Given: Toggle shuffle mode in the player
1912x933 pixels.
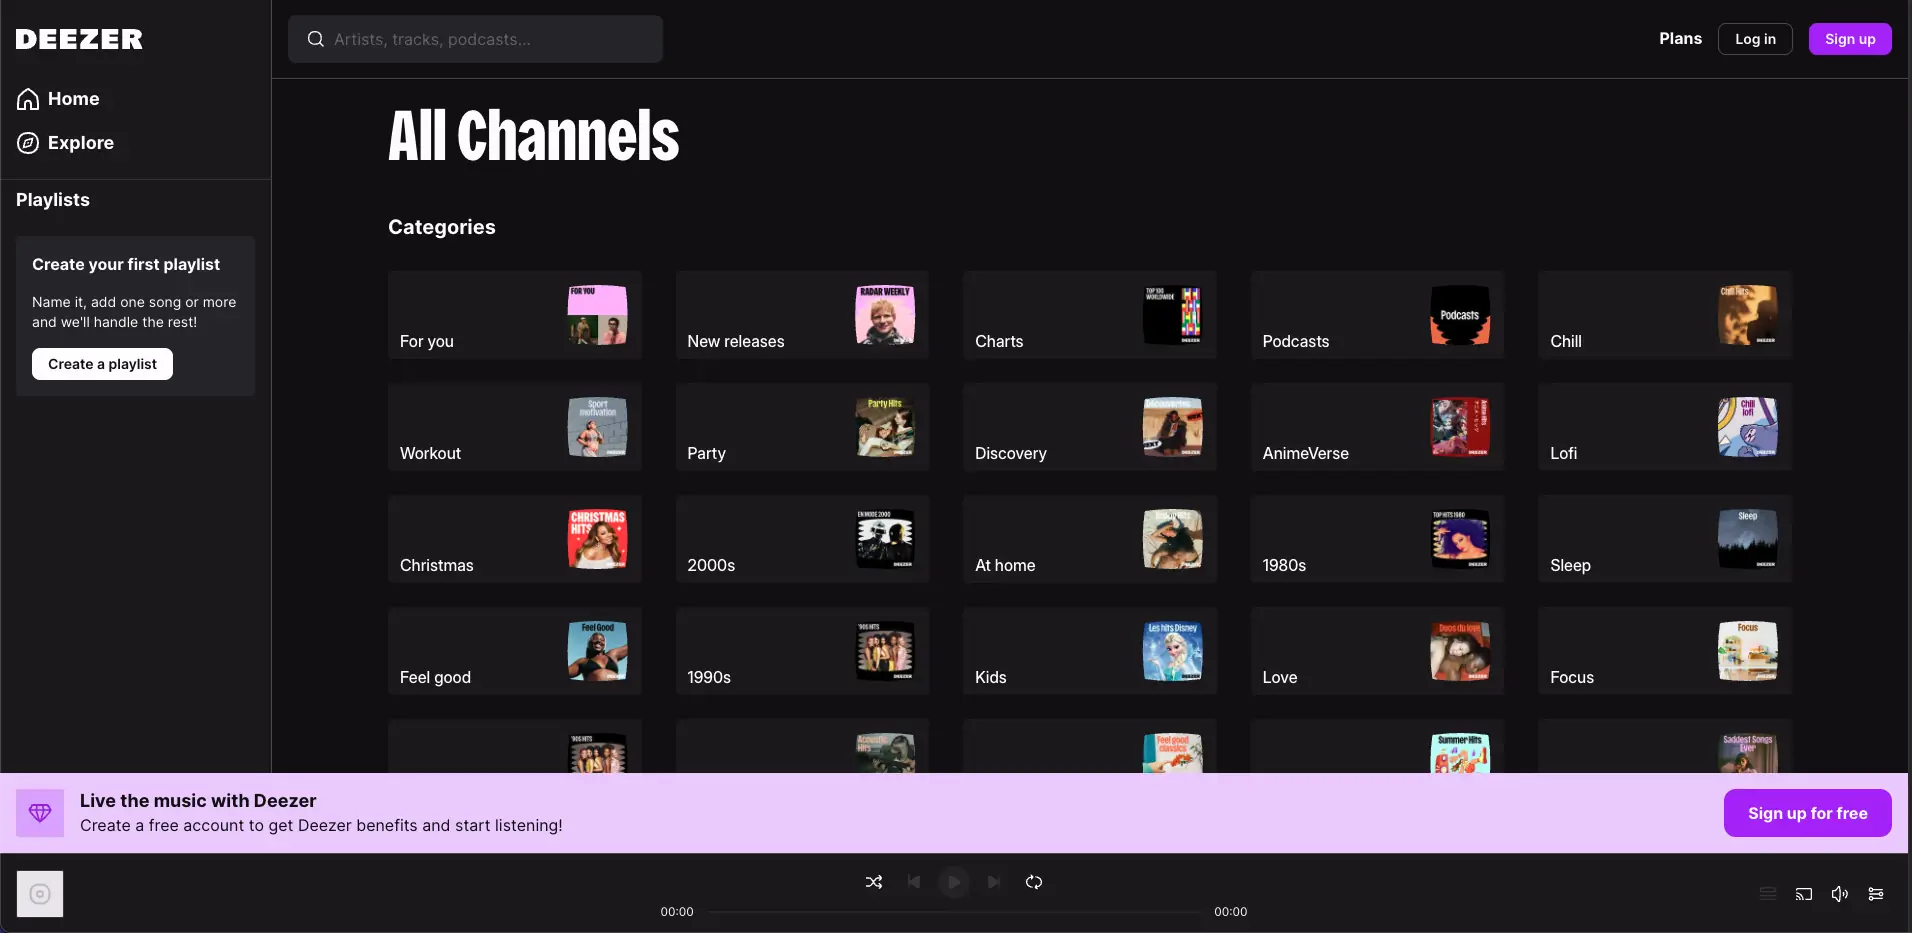Looking at the screenshot, I should pyautogui.click(x=873, y=882).
